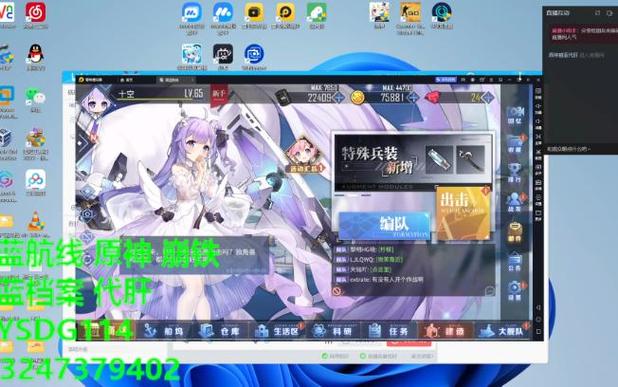Click Android back triangle in emulator sidebar
The image size is (618, 387).
click(x=538, y=307)
